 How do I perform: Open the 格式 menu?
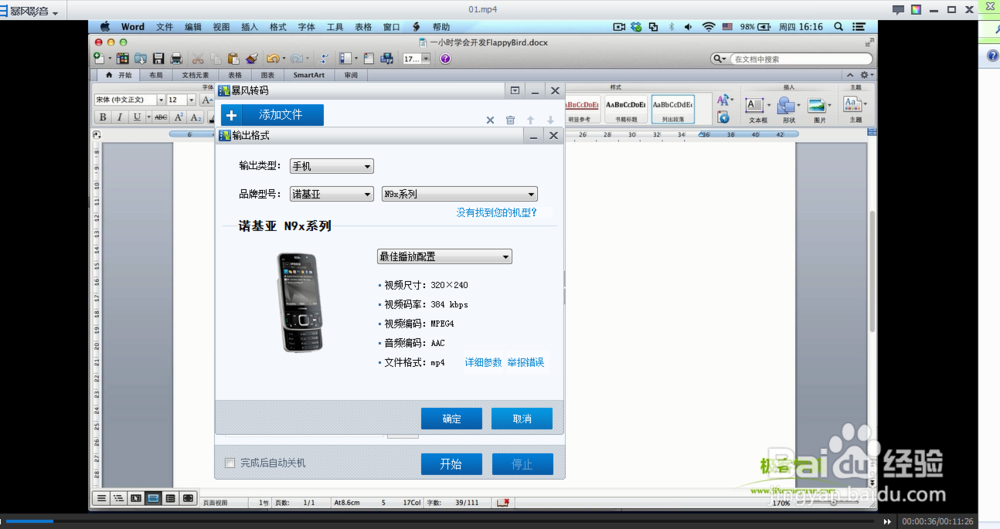coord(278,27)
